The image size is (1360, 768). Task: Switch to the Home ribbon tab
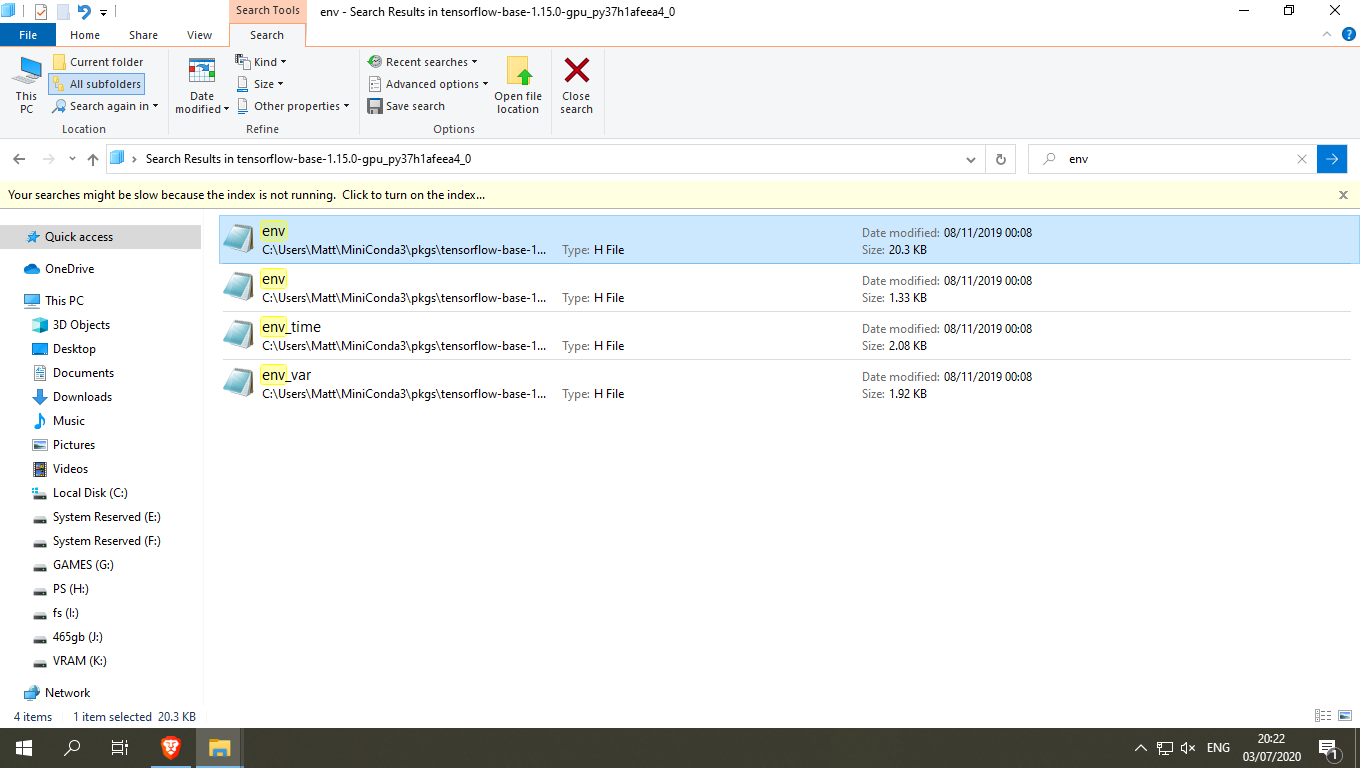coord(85,35)
